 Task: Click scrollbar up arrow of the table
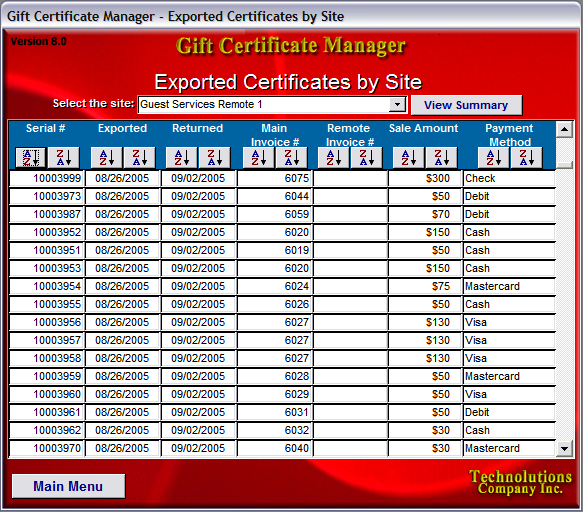coord(564,129)
